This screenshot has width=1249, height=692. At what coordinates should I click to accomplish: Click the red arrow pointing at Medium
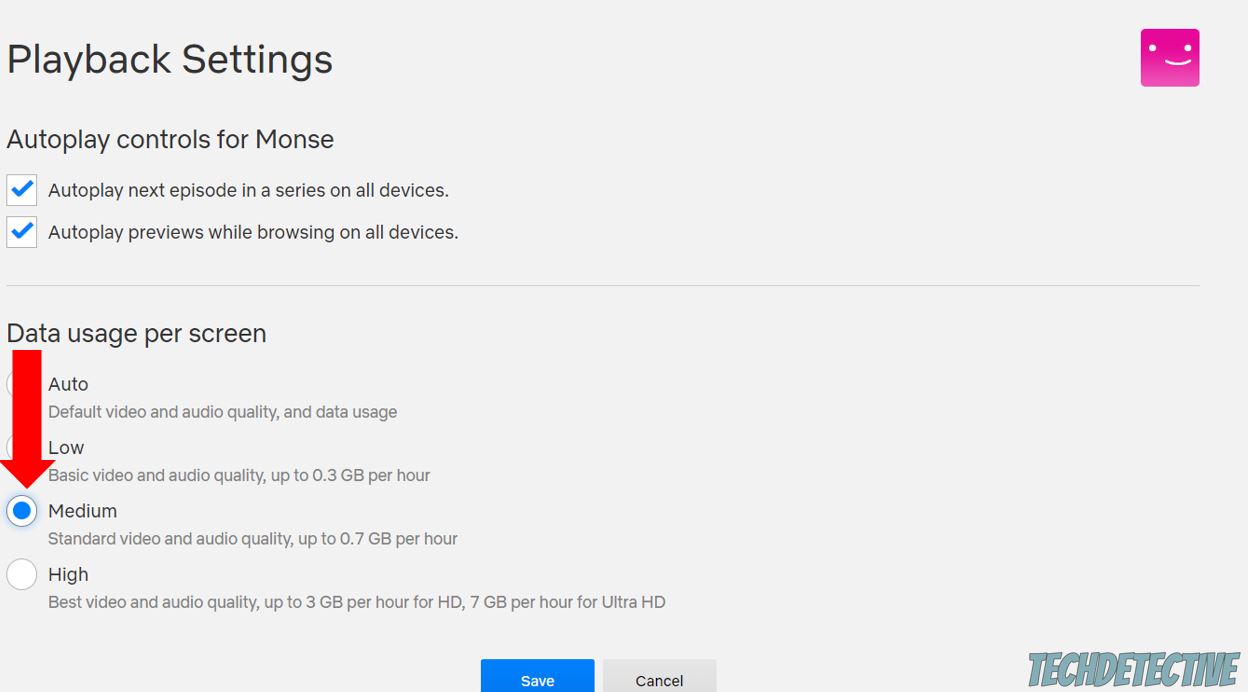26,420
